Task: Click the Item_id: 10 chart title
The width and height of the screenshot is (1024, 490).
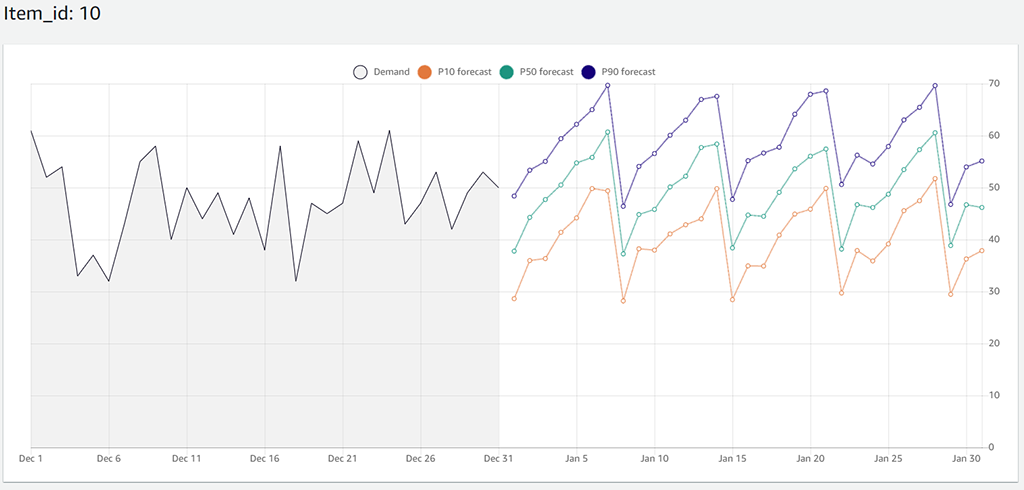Action: pos(52,15)
